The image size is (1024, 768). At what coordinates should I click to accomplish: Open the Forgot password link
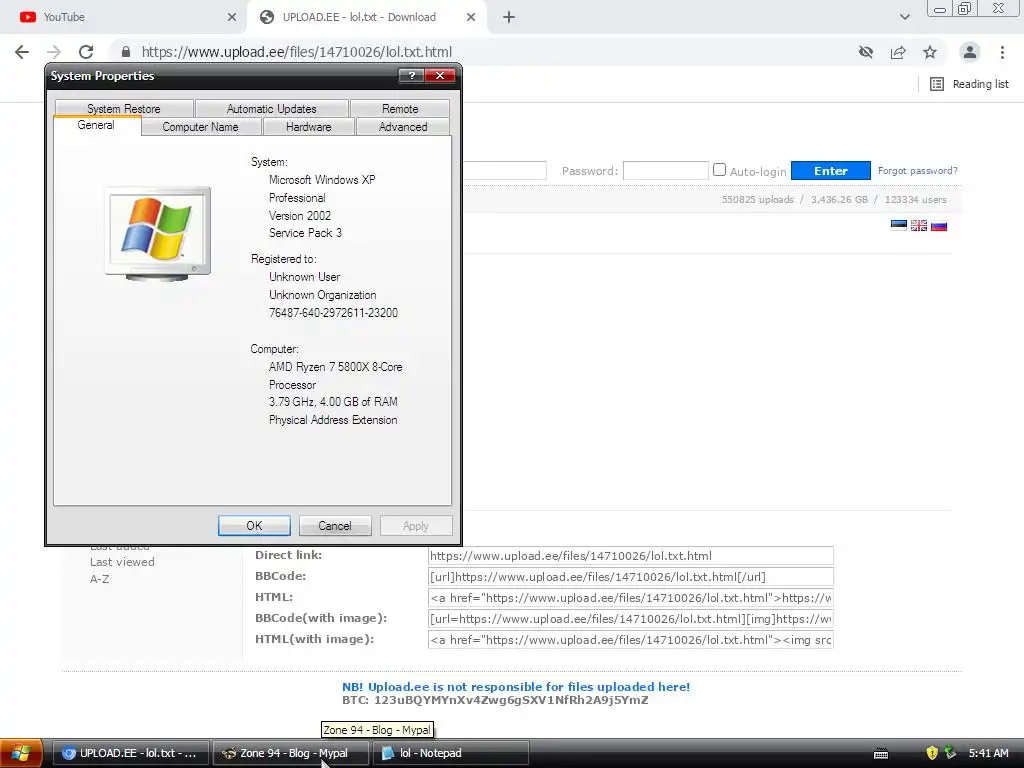tap(918, 170)
